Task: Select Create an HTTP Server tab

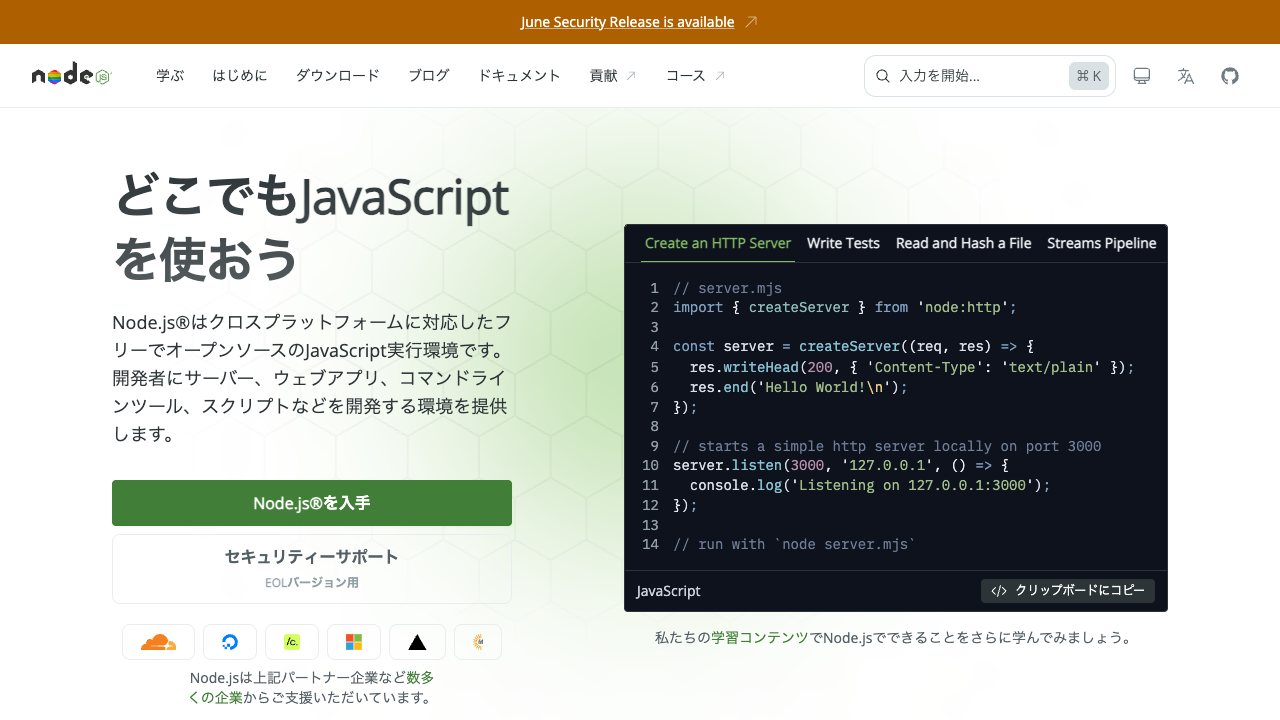Action: coord(718,243)
